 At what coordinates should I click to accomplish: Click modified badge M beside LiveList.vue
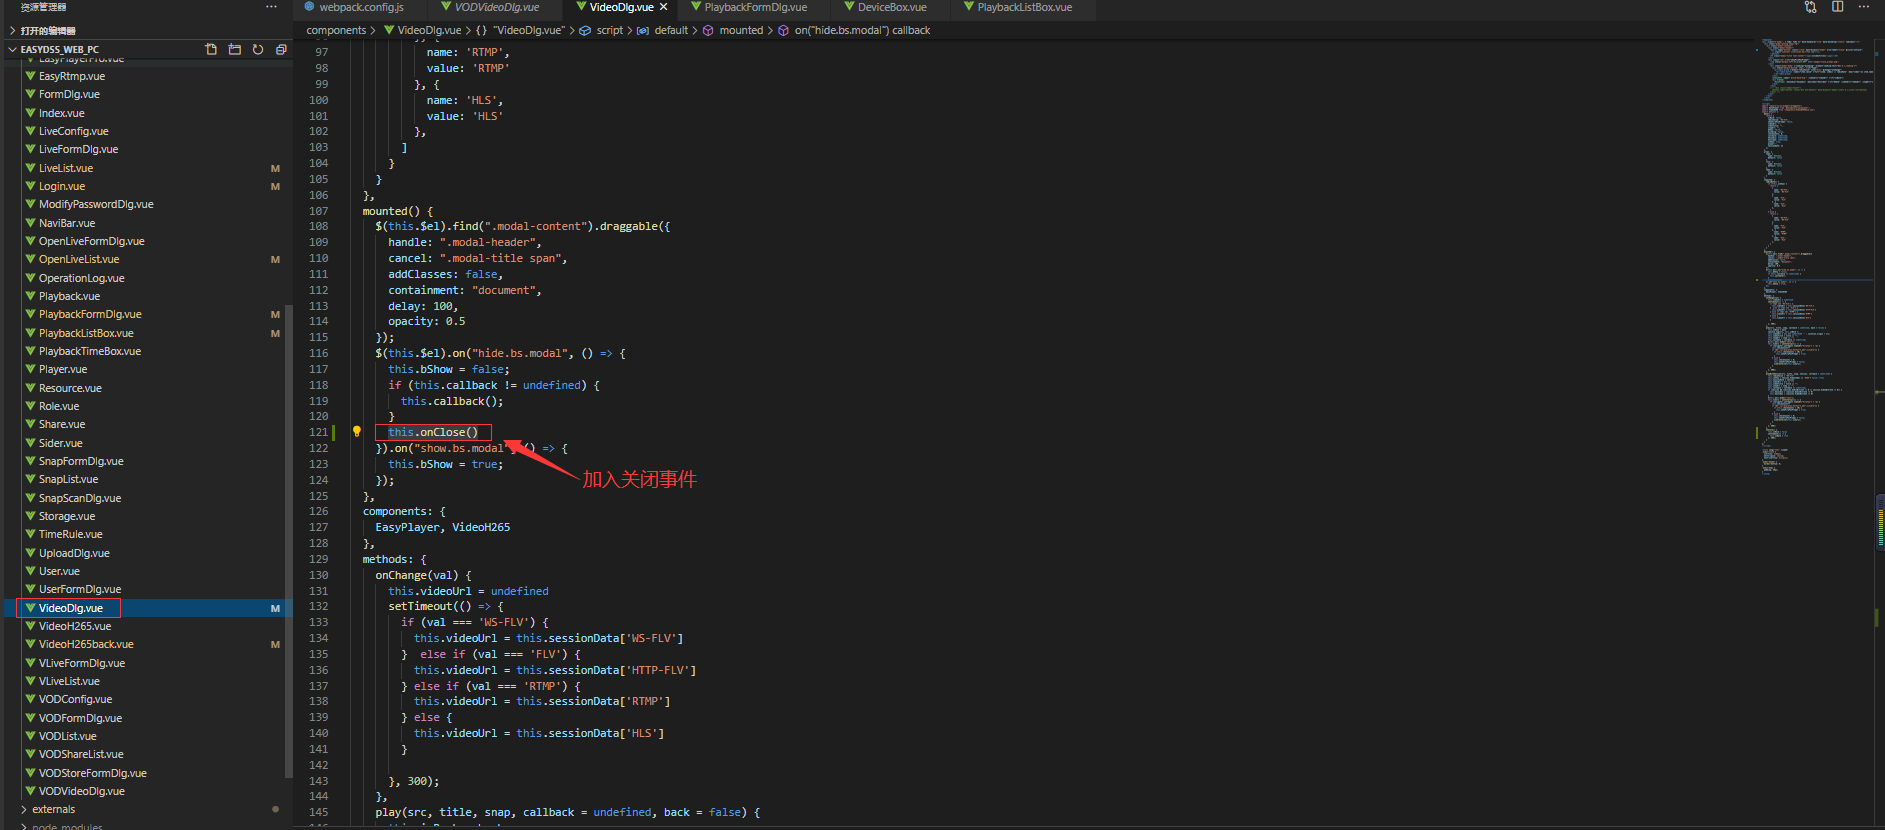pyautogui.click(x=275, y=168)
